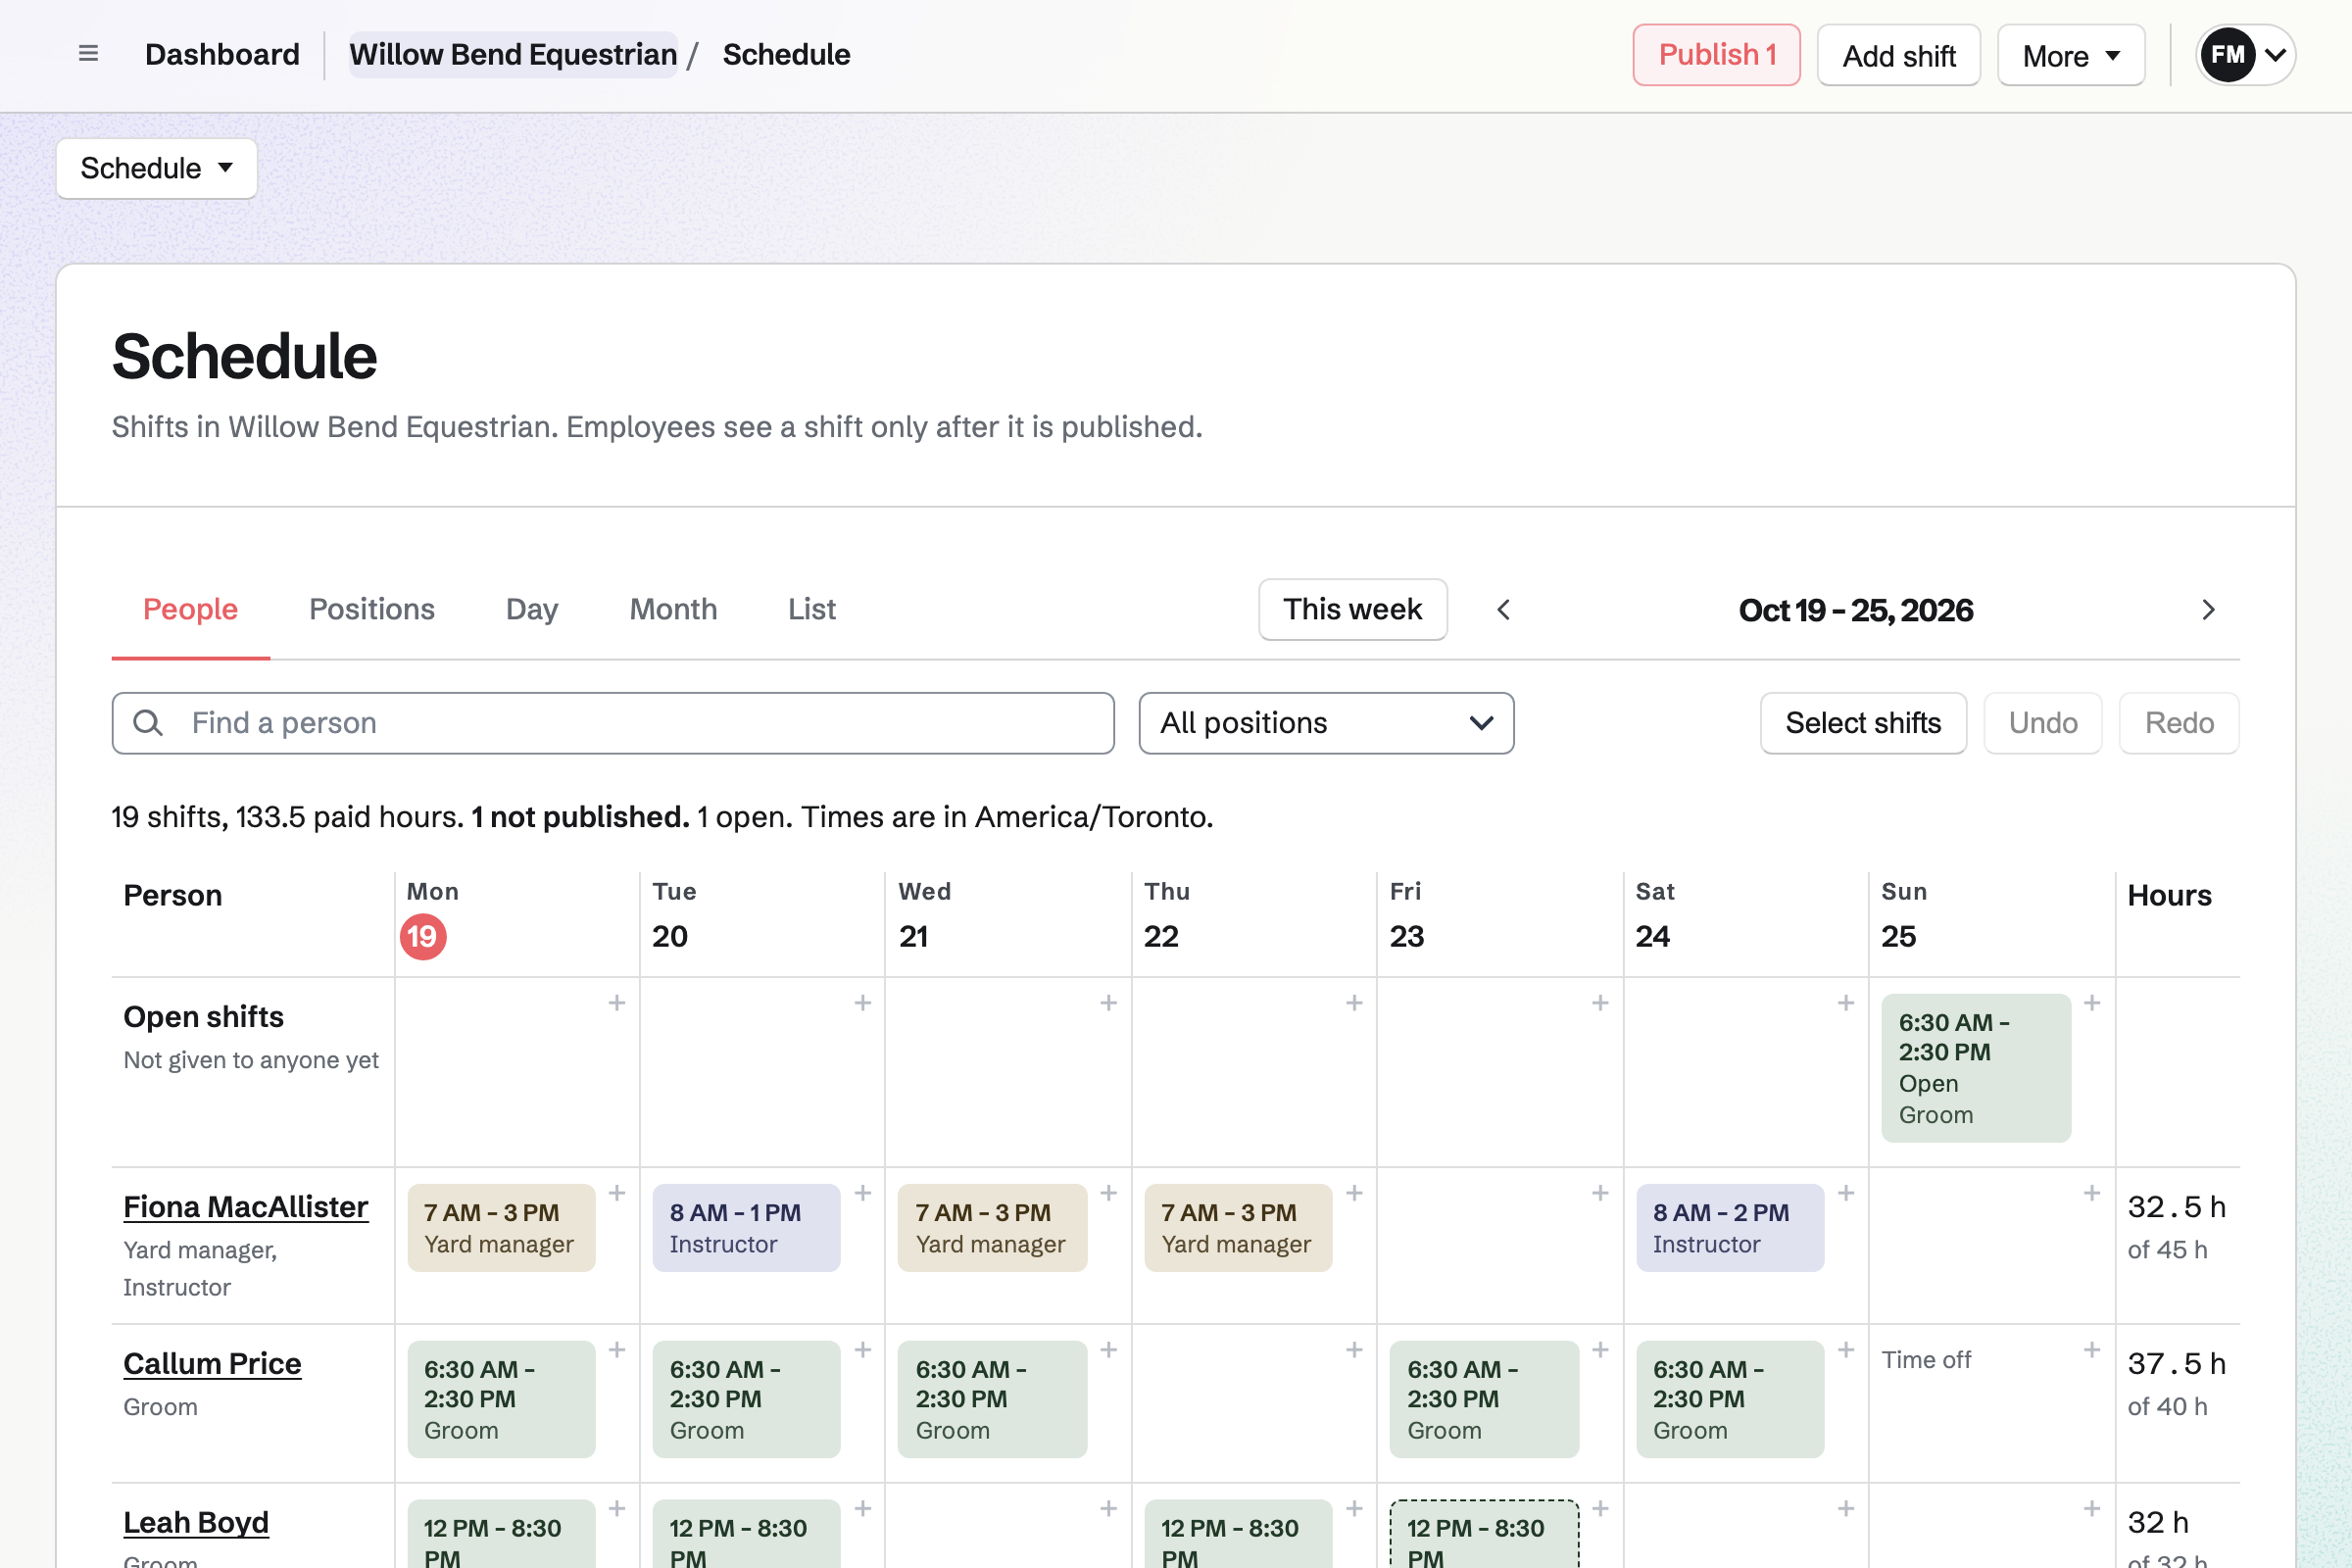
Task: Add open shift on Friday 23
Action: [1600, 1003]
